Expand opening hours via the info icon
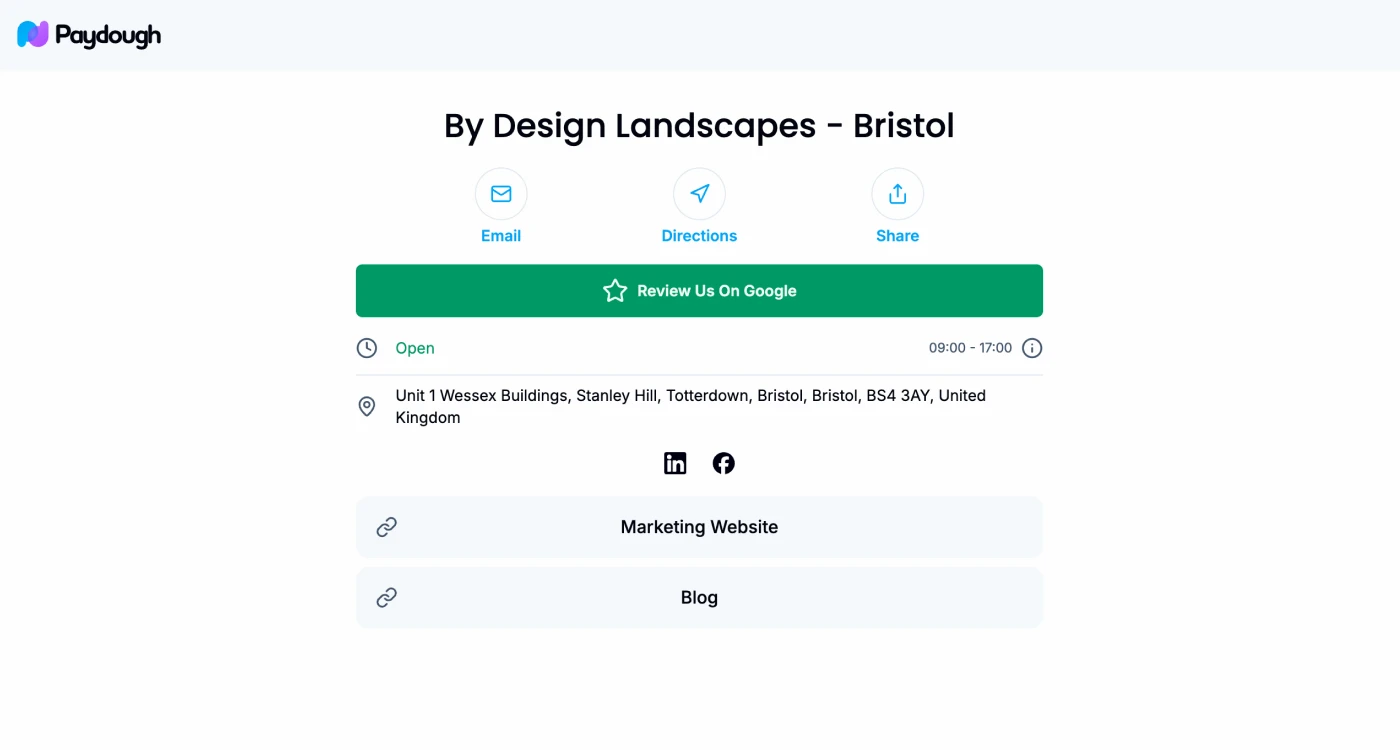1400x750 pixels. click(x=1032, y=348)
